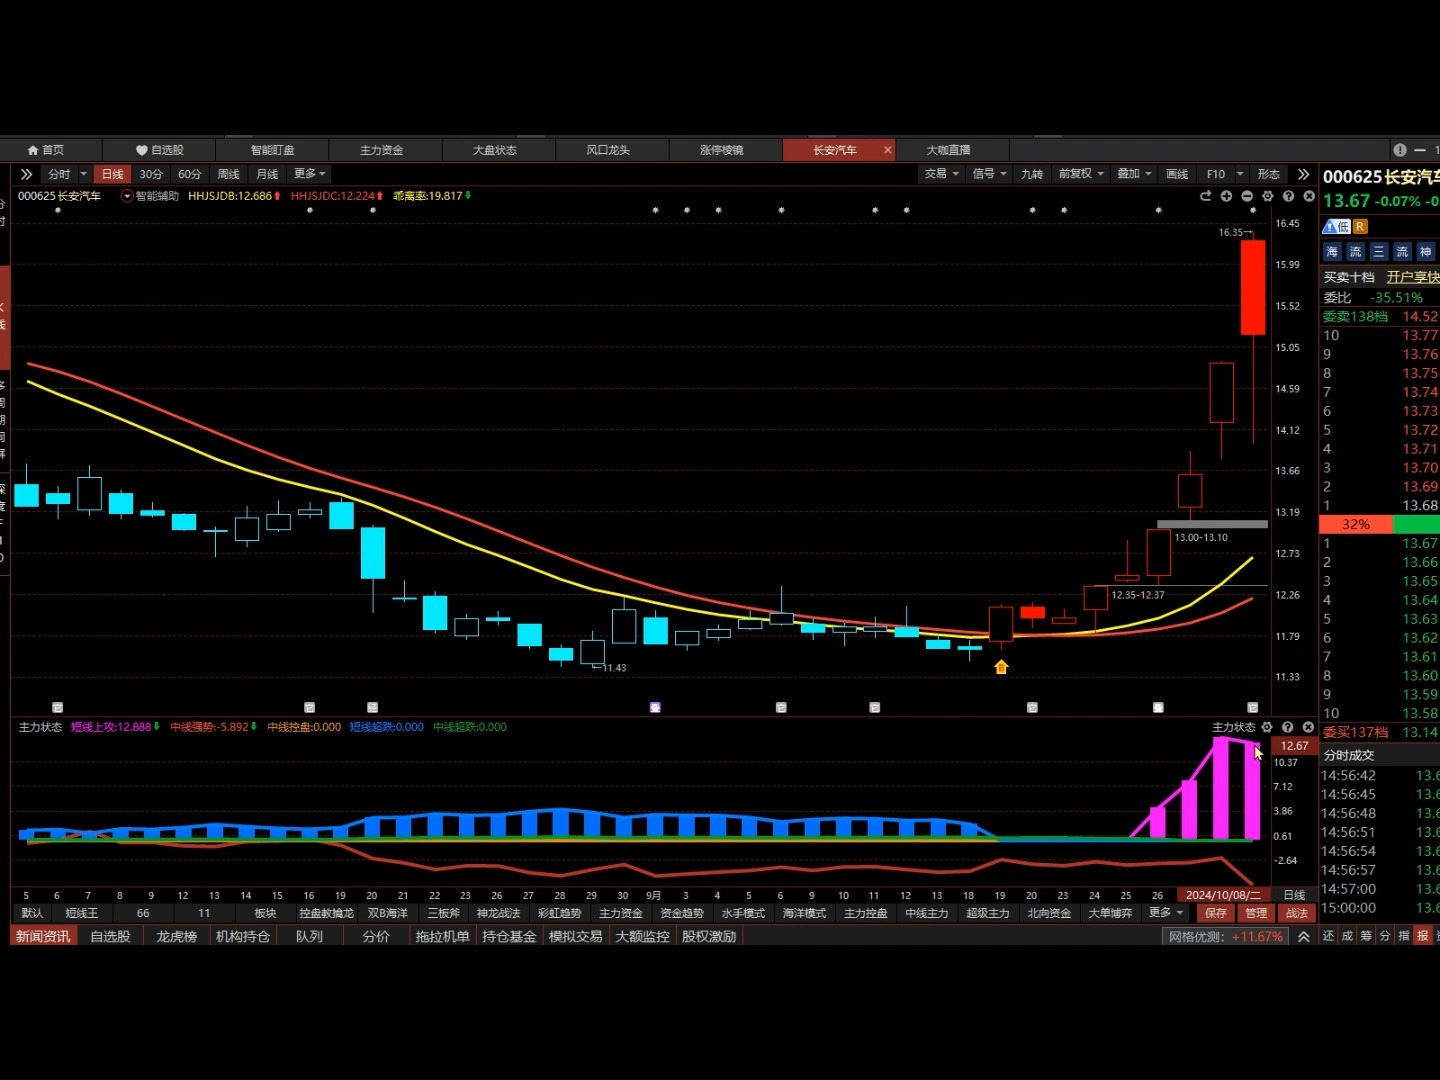Apply the 神龙战法 indicator
Screen dimensions: 1440x1080
(x=499, y=913)
